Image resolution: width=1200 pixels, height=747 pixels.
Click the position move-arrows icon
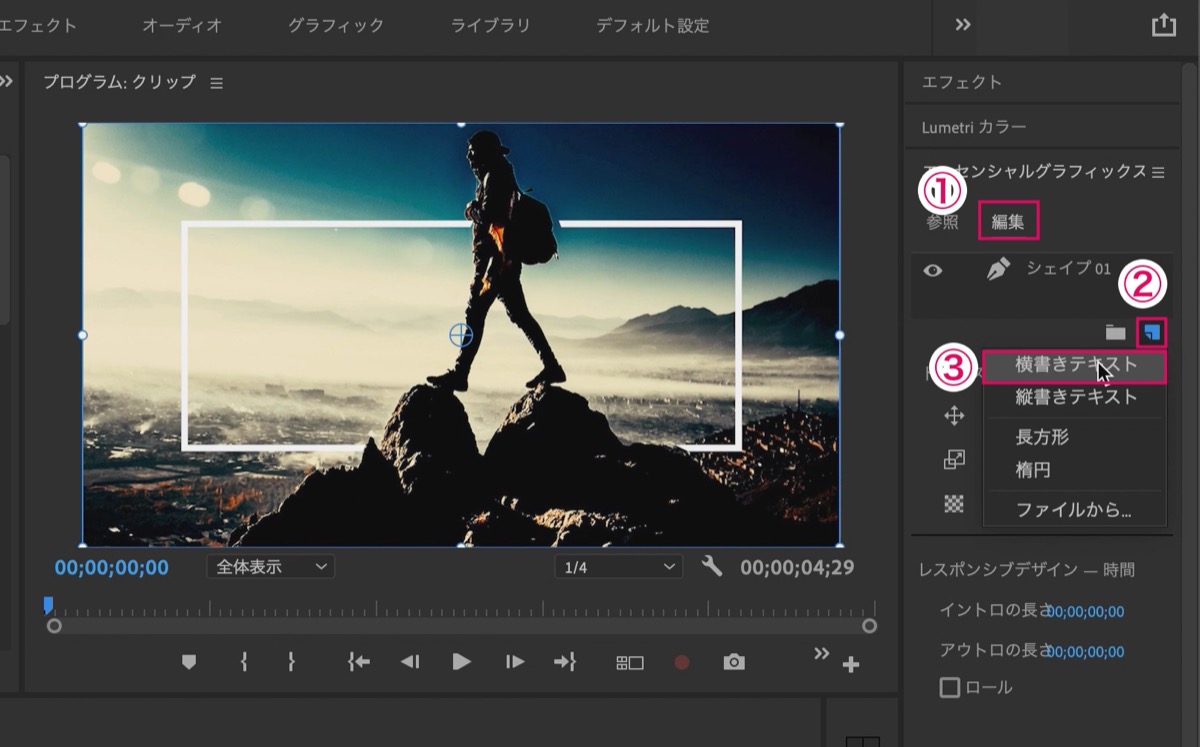[955, 416]
